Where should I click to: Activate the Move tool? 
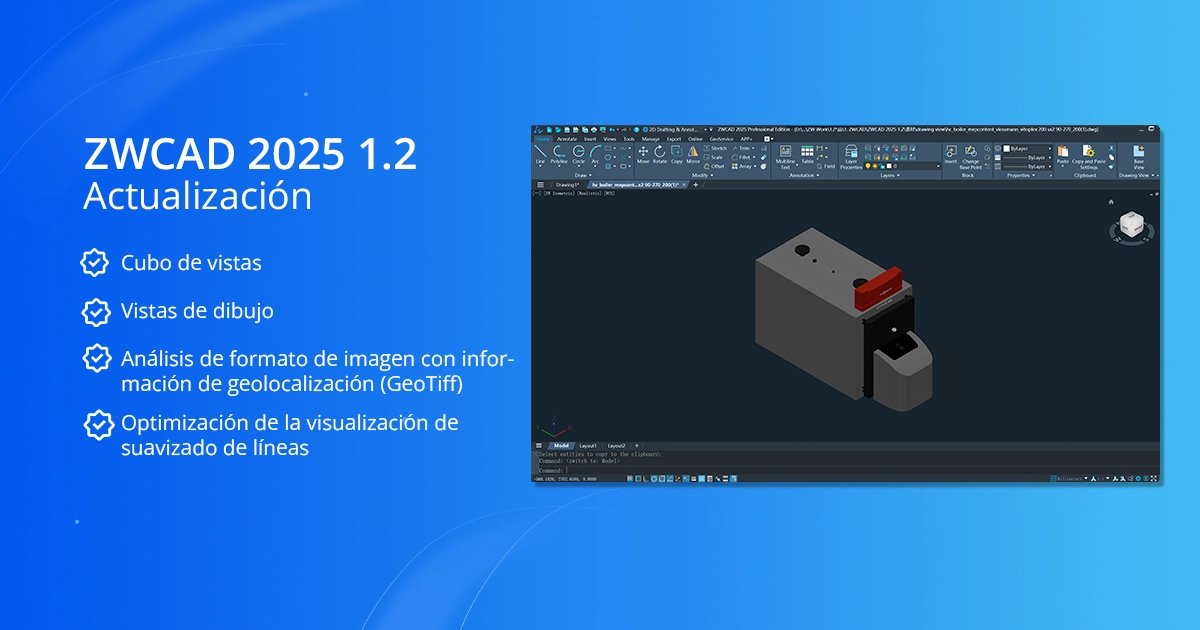point(643,153)
